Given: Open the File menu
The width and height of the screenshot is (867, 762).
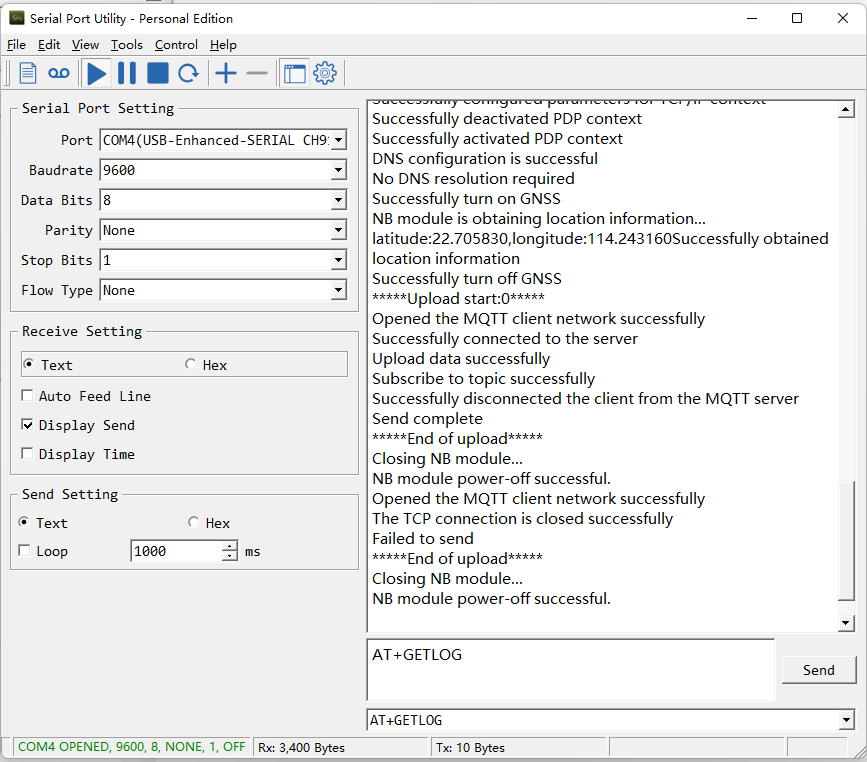Looking at the screenshot, I should [x=16, y=45].
